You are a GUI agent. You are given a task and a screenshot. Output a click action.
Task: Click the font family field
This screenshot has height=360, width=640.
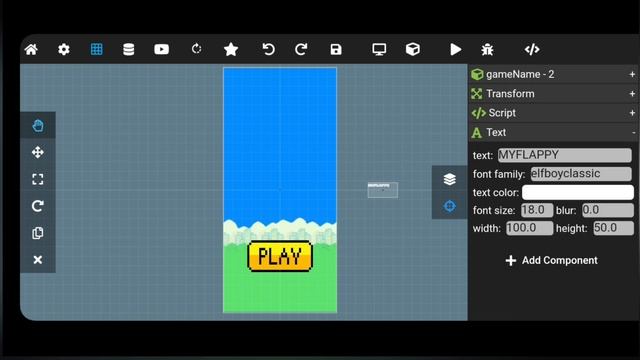click(581, 174)
